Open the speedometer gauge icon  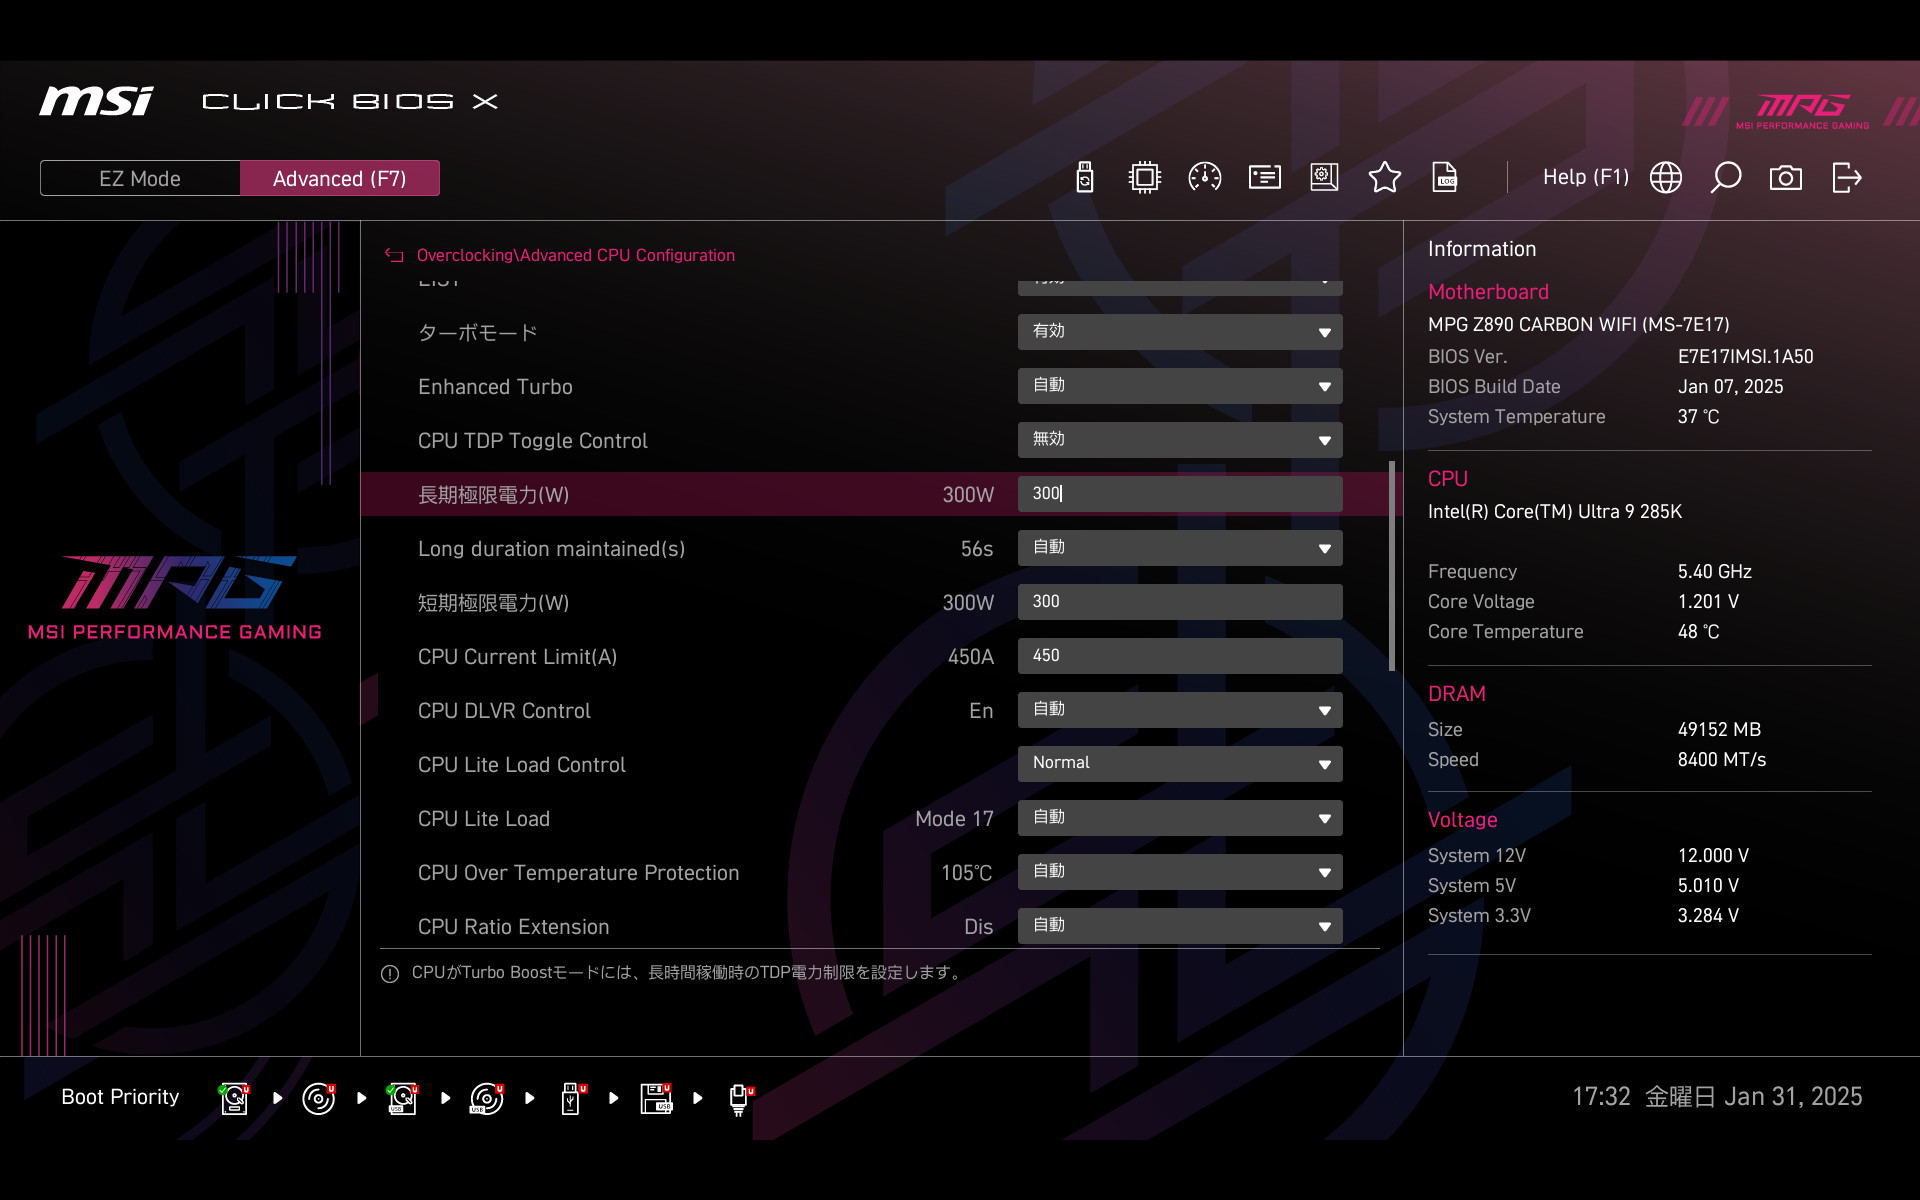(1204, 178)
